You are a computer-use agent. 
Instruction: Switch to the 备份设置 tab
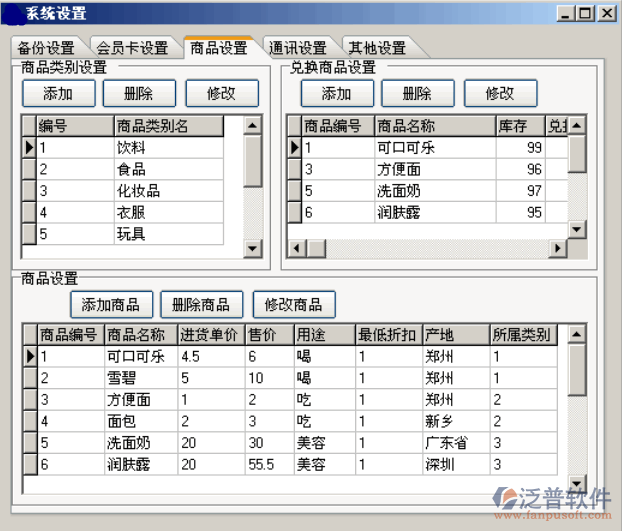pos(46,48)
